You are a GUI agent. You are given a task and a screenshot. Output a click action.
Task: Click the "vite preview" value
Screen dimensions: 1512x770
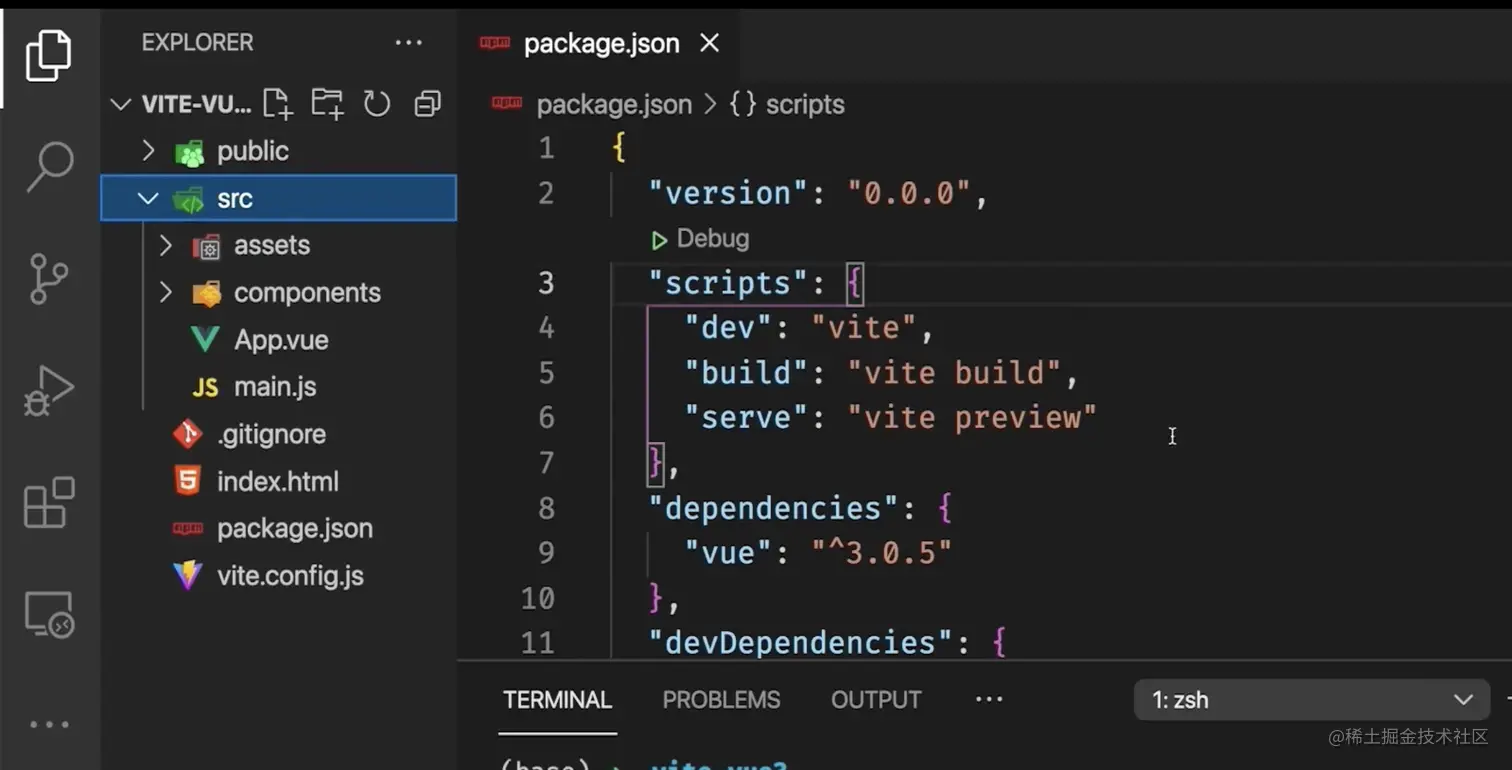pos(972,418)
